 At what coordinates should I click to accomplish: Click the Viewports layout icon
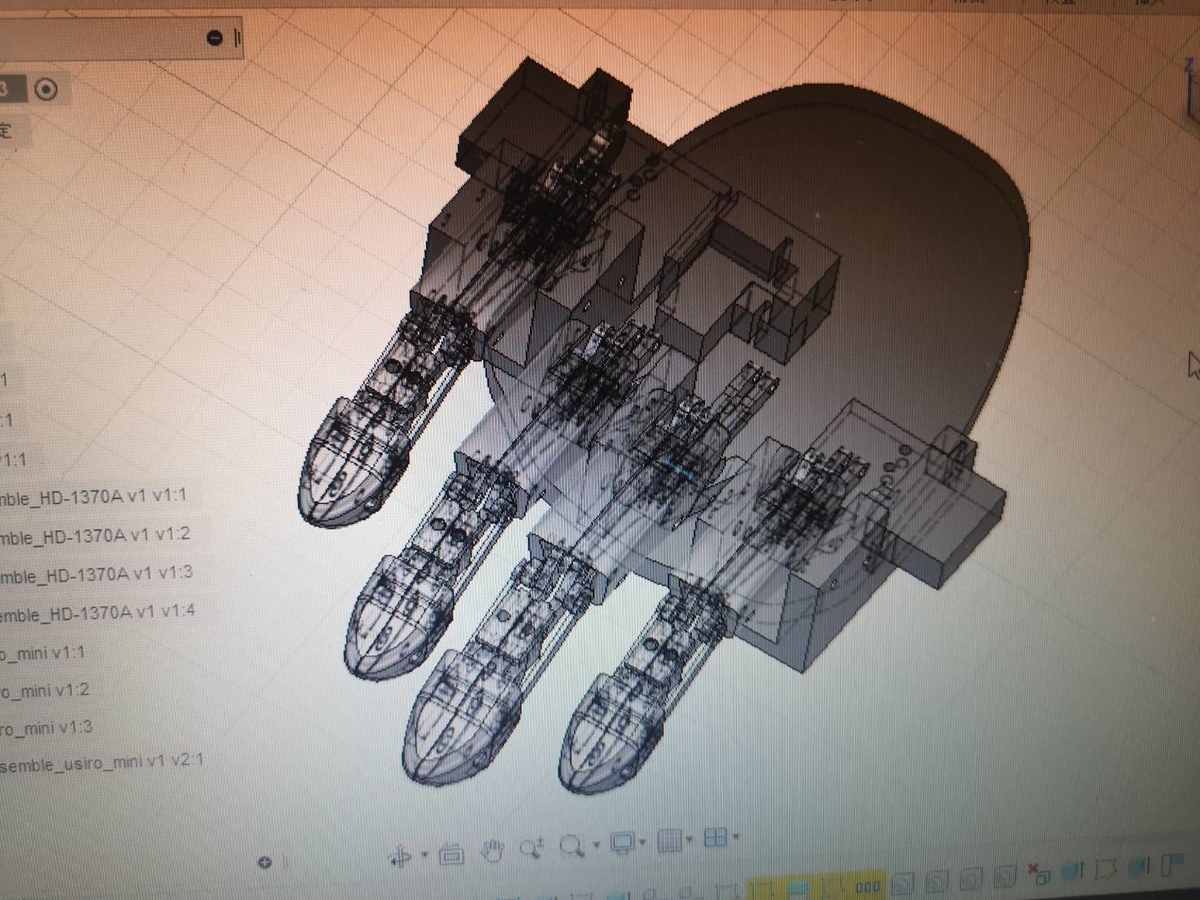coord(715,837)
